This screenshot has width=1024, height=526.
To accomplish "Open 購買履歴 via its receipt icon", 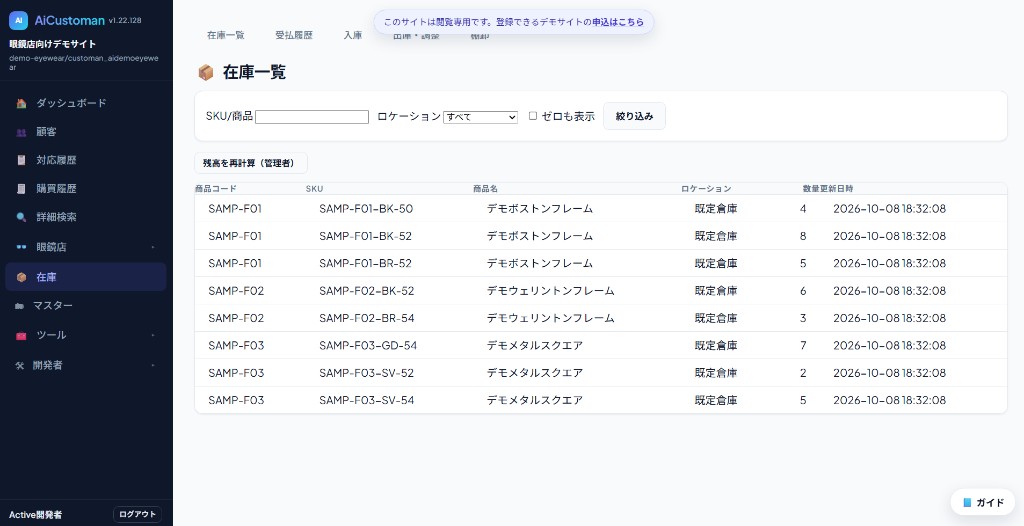I will tap(21, 189).
